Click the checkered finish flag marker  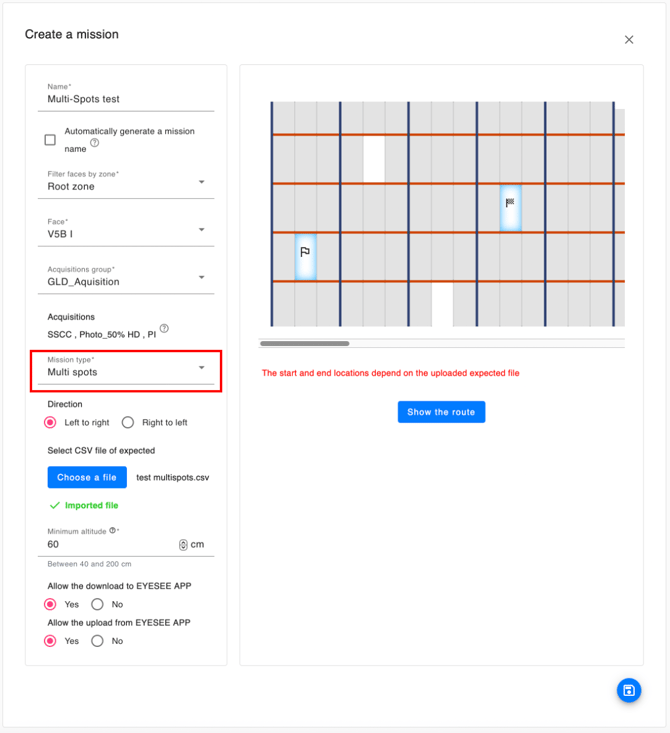tap(510, 204)
